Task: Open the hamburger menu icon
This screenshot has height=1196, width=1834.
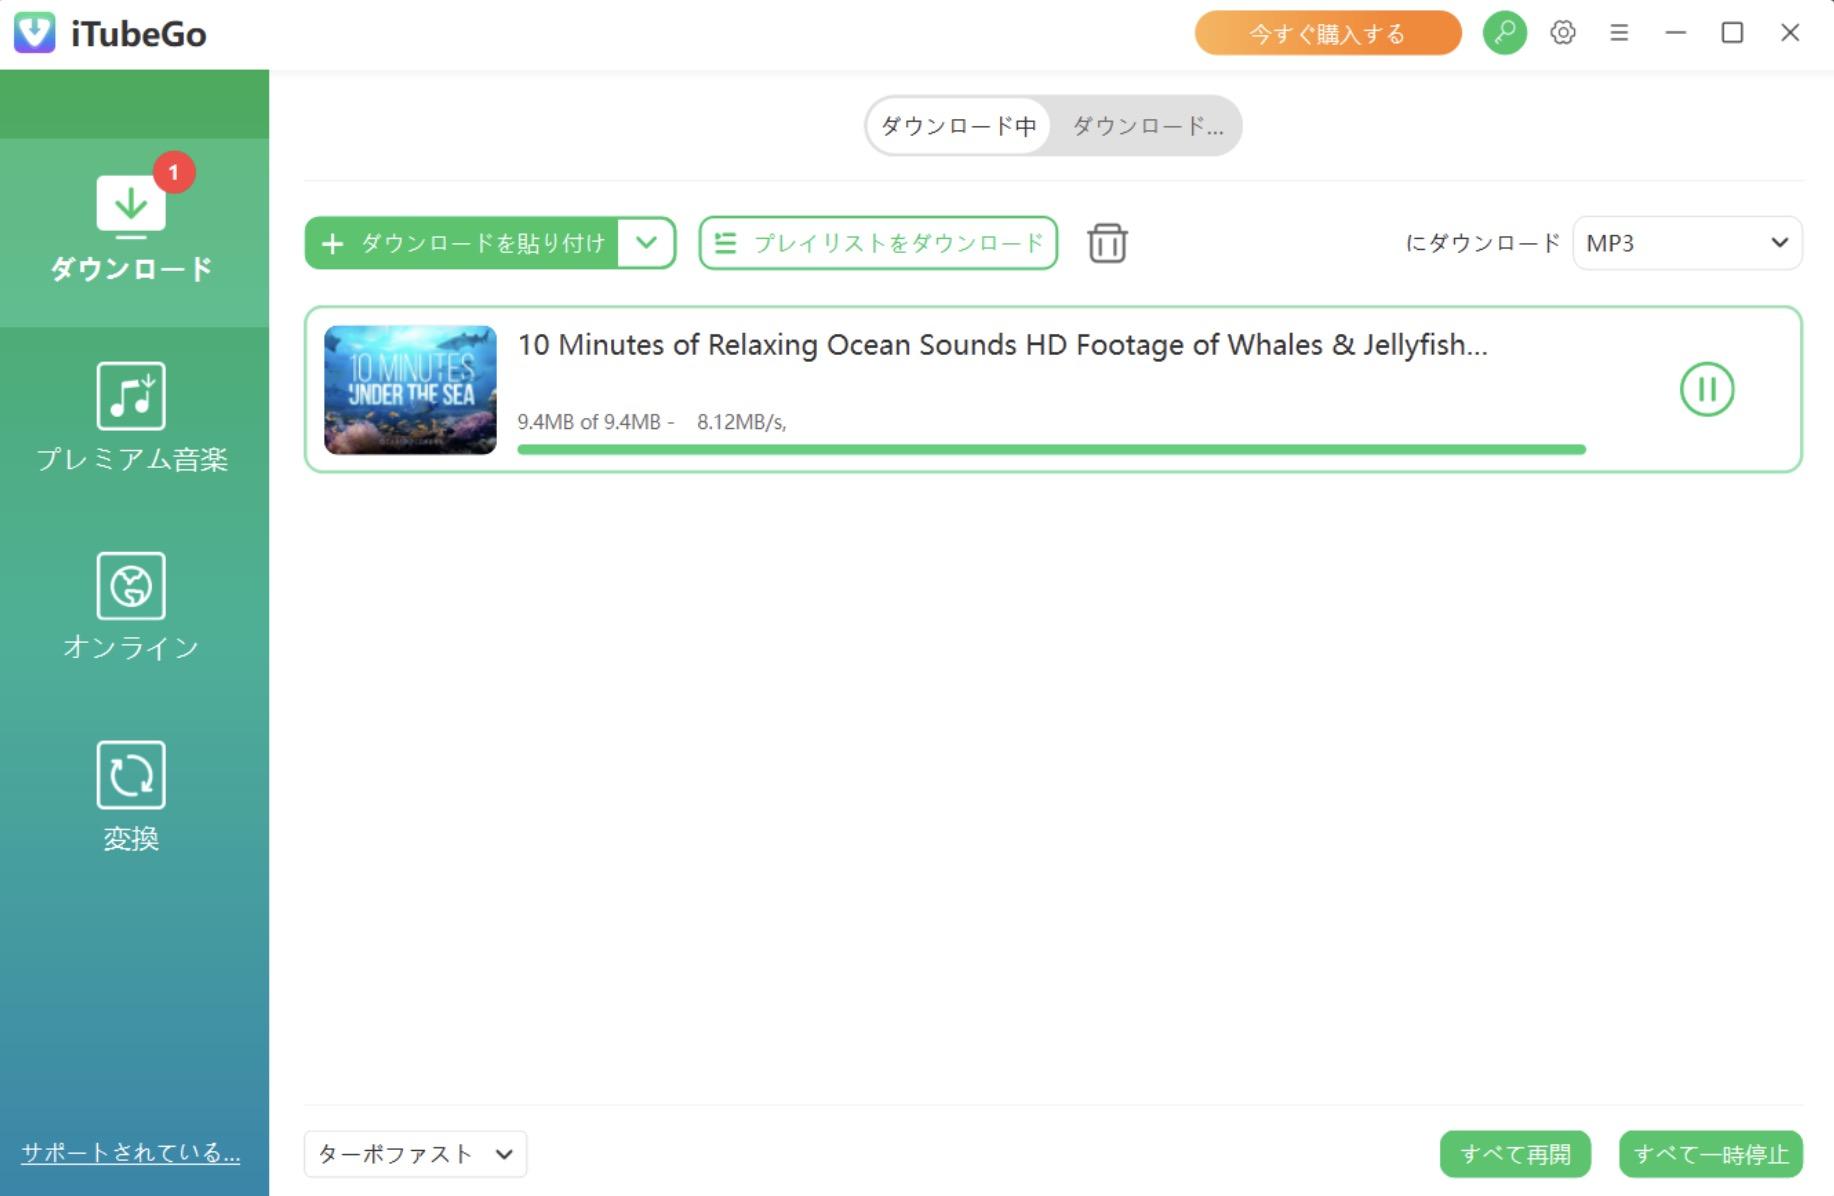Action: pyautogui.click(x=1619, y=33)
